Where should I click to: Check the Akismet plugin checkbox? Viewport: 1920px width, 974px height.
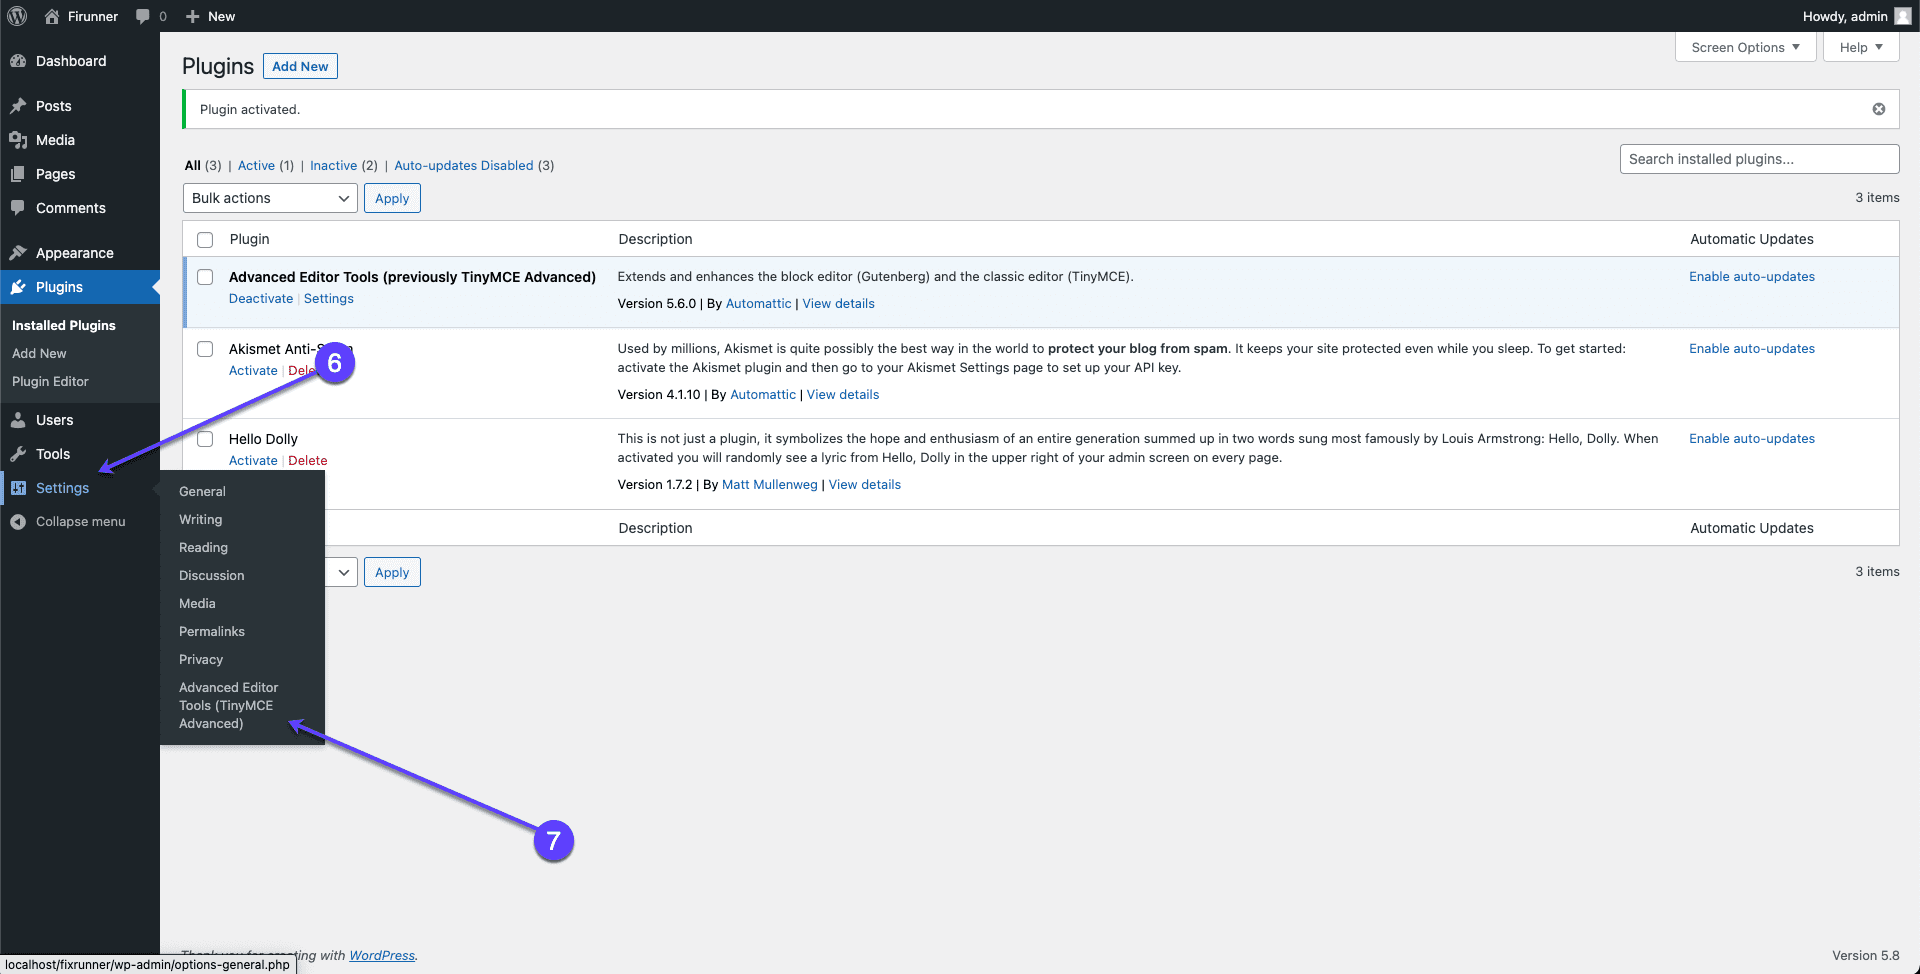[x=205, y=349]
